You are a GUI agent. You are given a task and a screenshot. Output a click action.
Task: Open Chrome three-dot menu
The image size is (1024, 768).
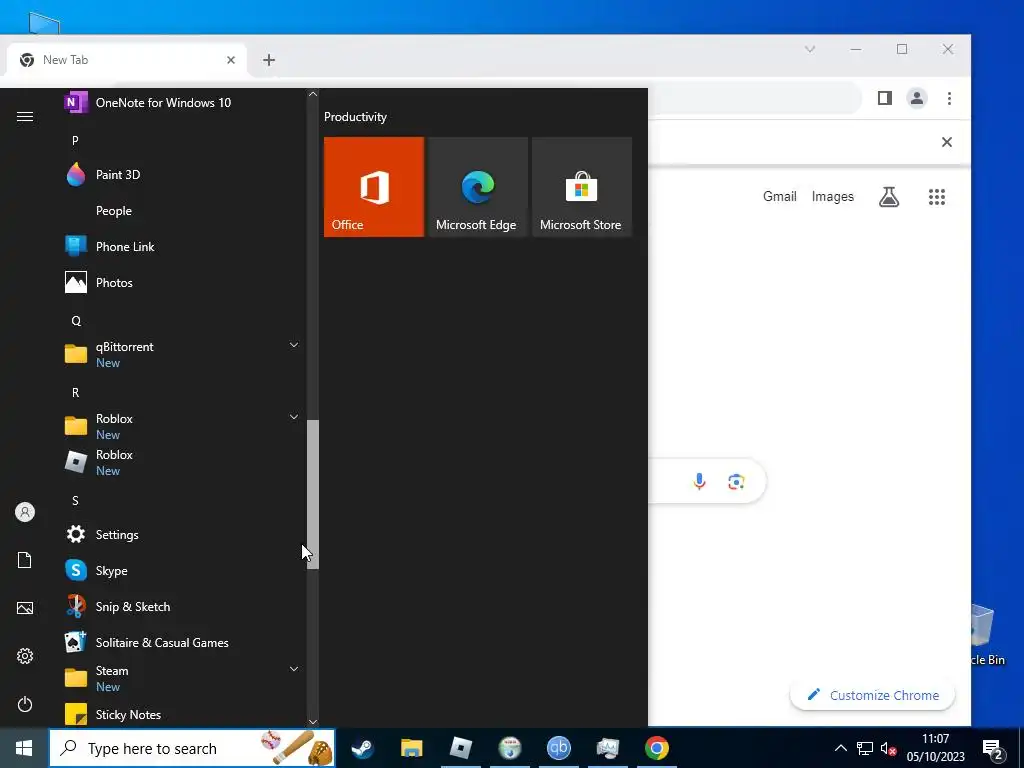(950, 98)
